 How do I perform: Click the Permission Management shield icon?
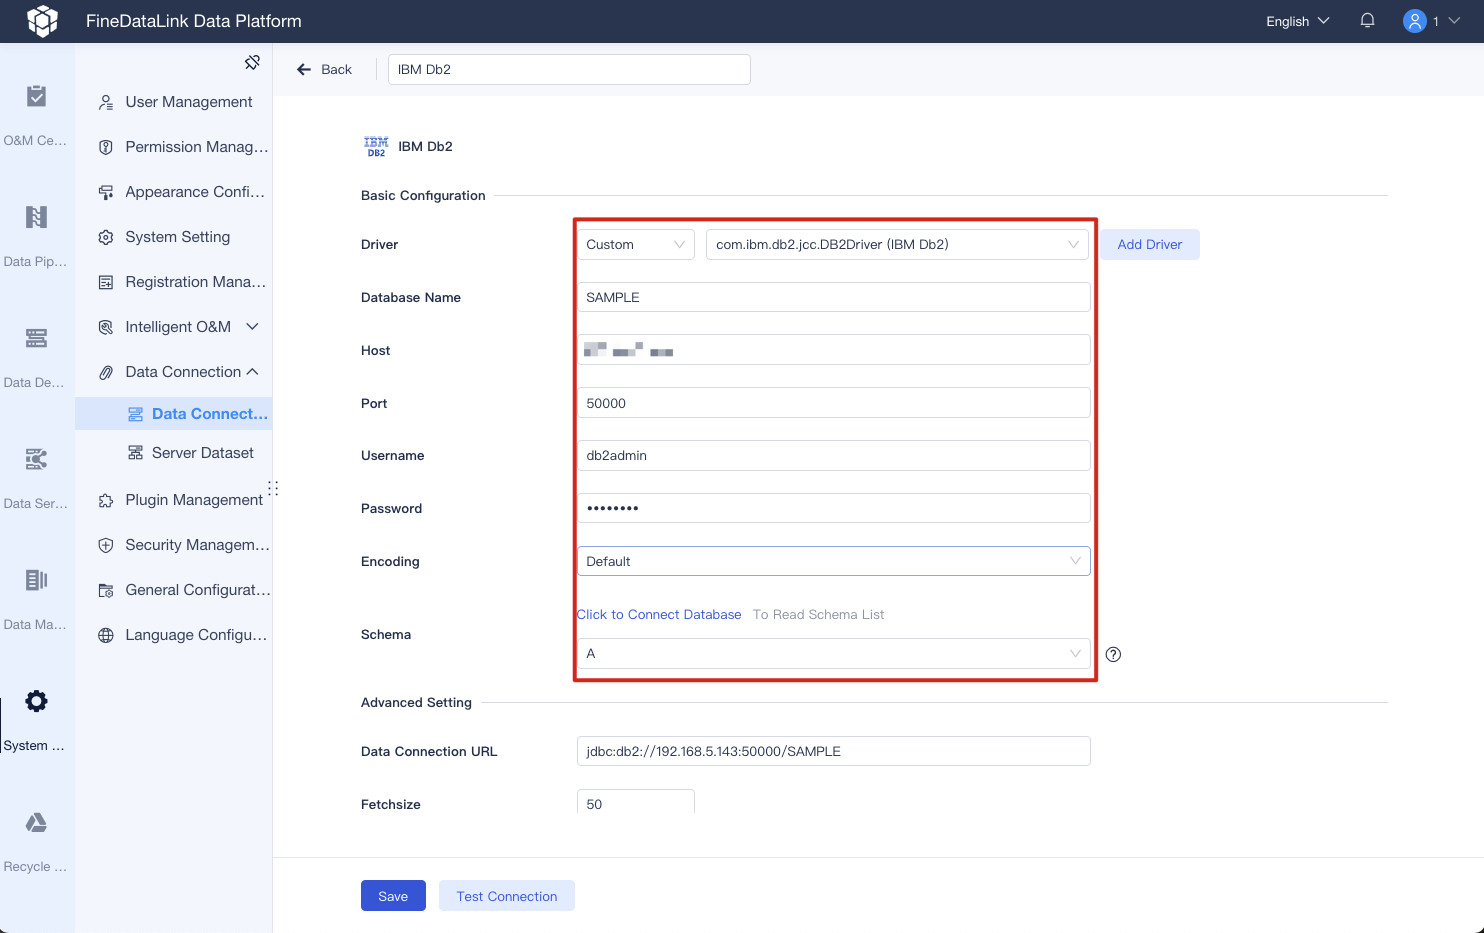pyautogui.click(x=106, y=147)
